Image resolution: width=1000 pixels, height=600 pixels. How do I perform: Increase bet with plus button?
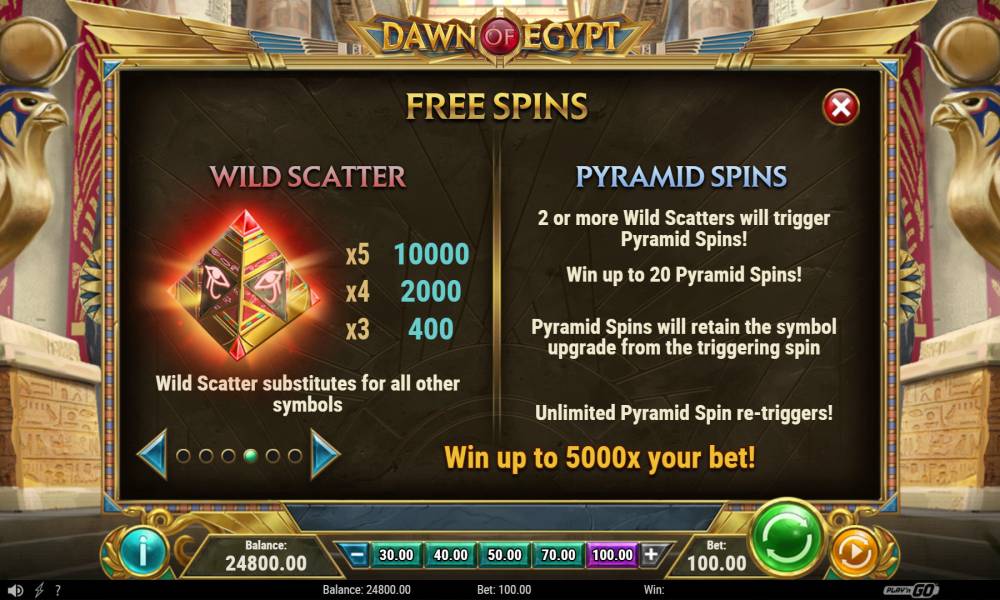click(x=651, y=555)
